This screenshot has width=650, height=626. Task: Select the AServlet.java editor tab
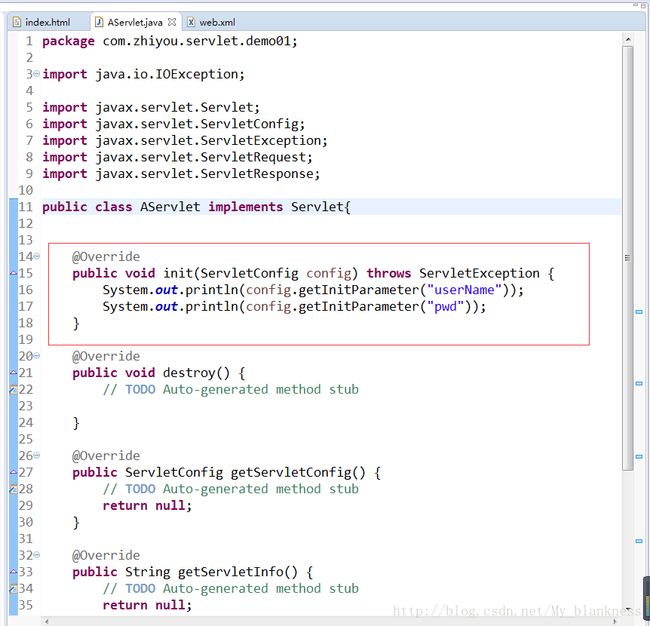(135, 22)
